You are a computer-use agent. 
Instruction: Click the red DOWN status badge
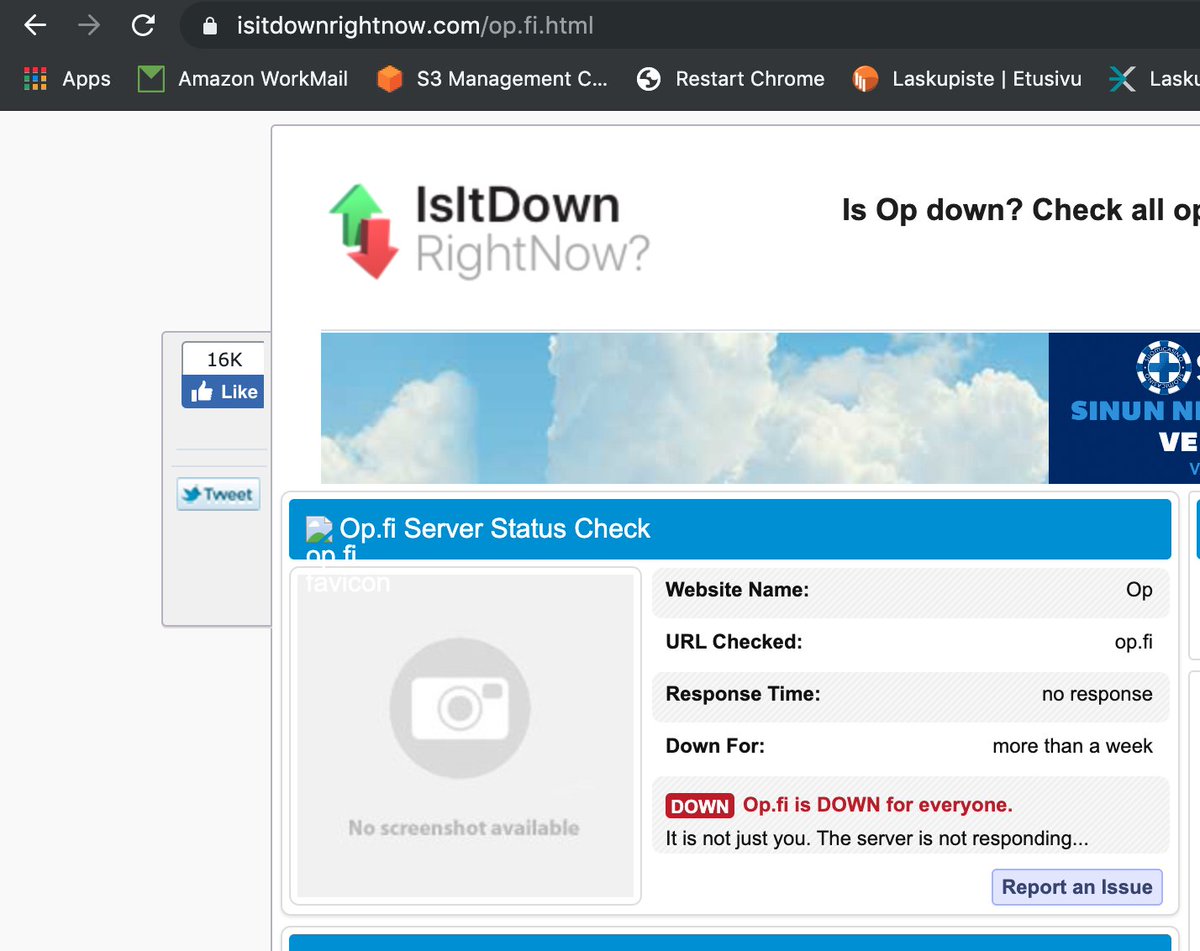[x=700, y=806]
